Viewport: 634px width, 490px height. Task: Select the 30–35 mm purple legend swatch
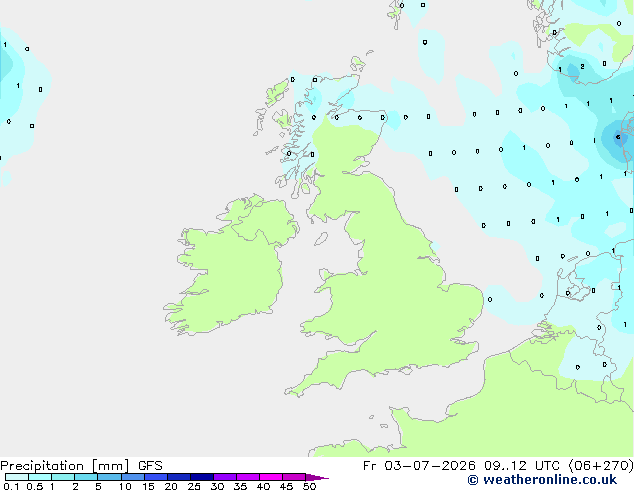point(225,477)
